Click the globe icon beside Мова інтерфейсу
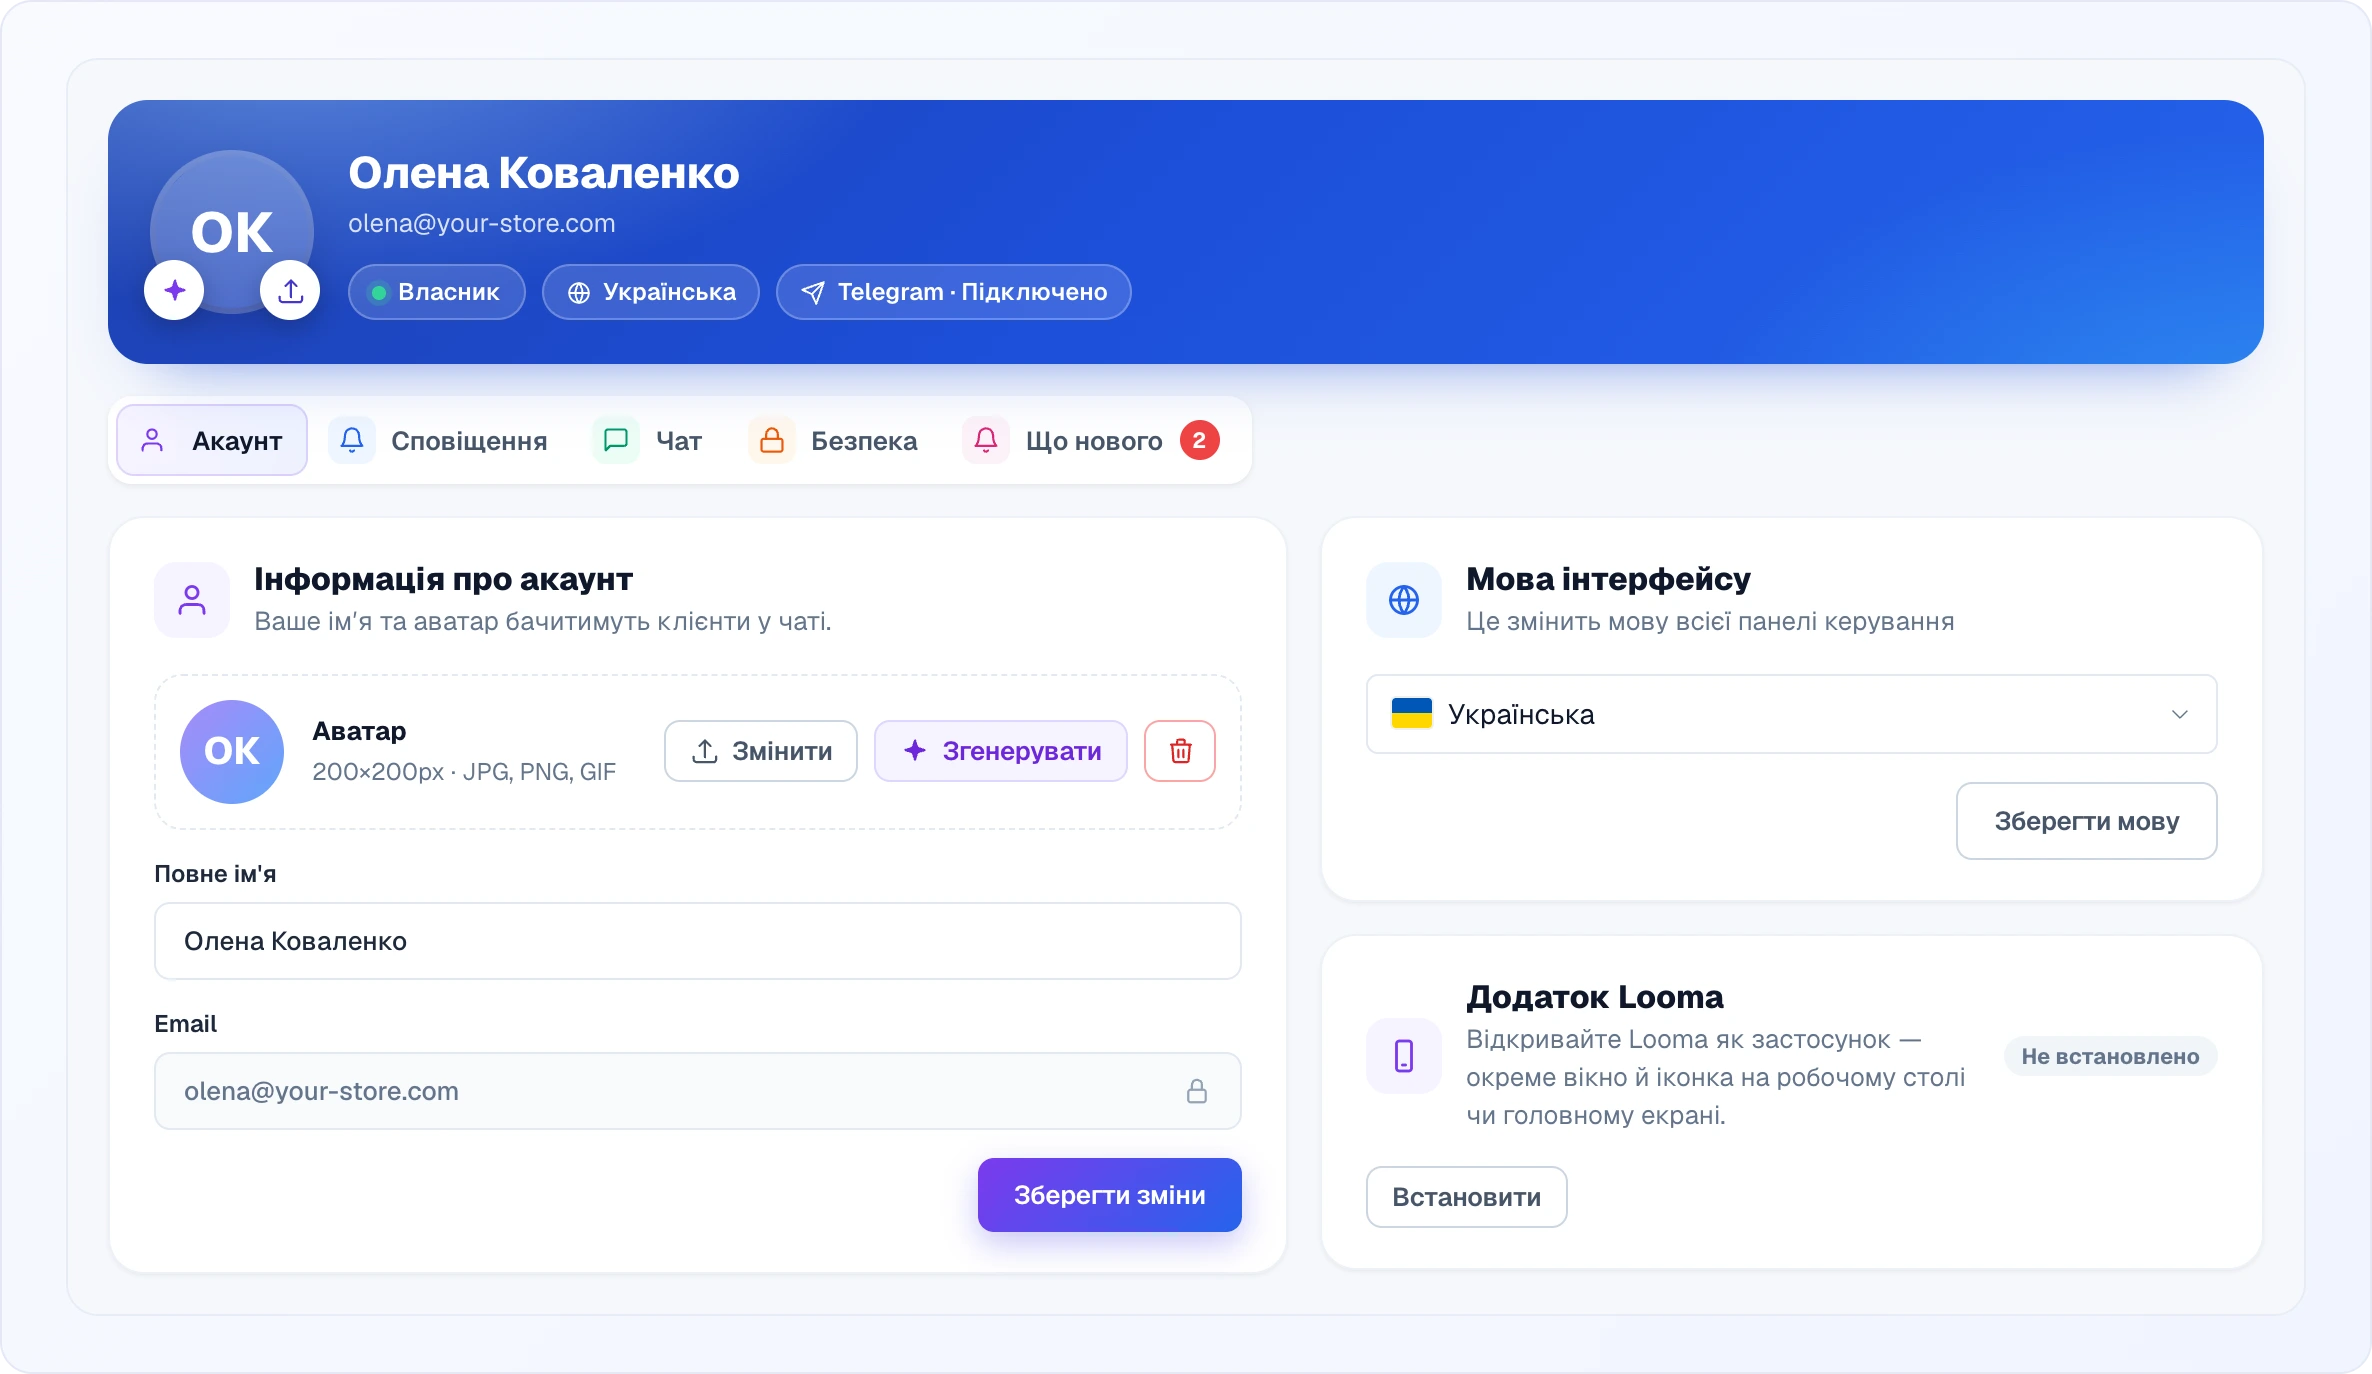This screenshot has width=2372, height=1374. (x=1404, y=600)
